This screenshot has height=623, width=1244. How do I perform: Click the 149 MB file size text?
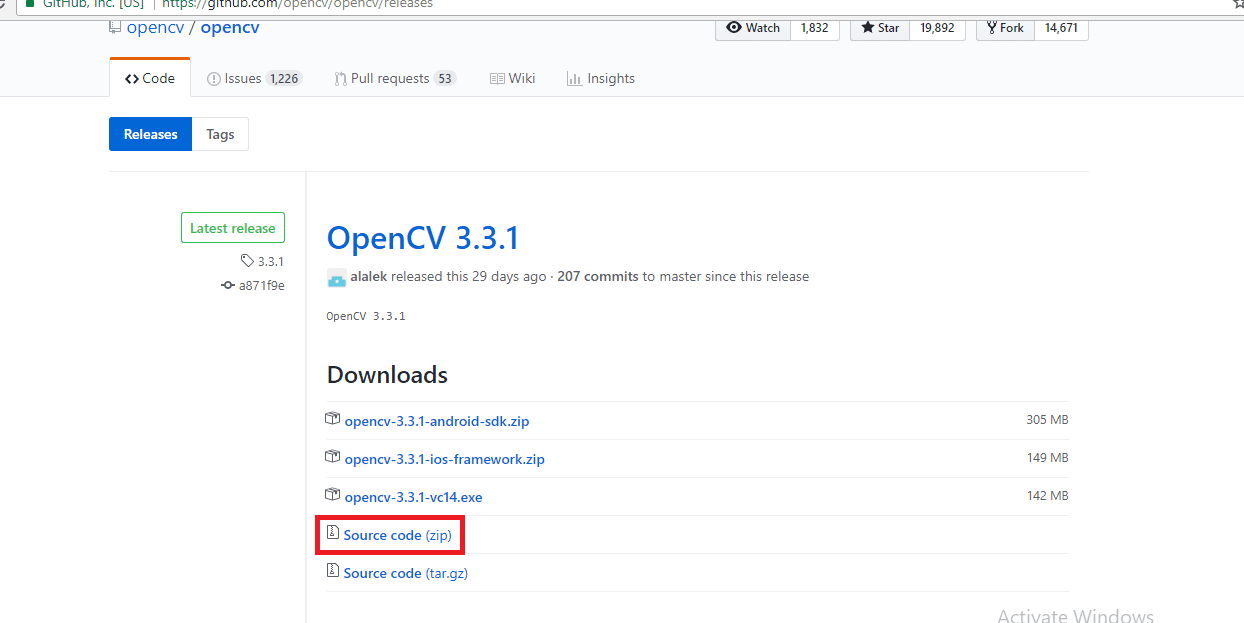tap(1047, 458)
